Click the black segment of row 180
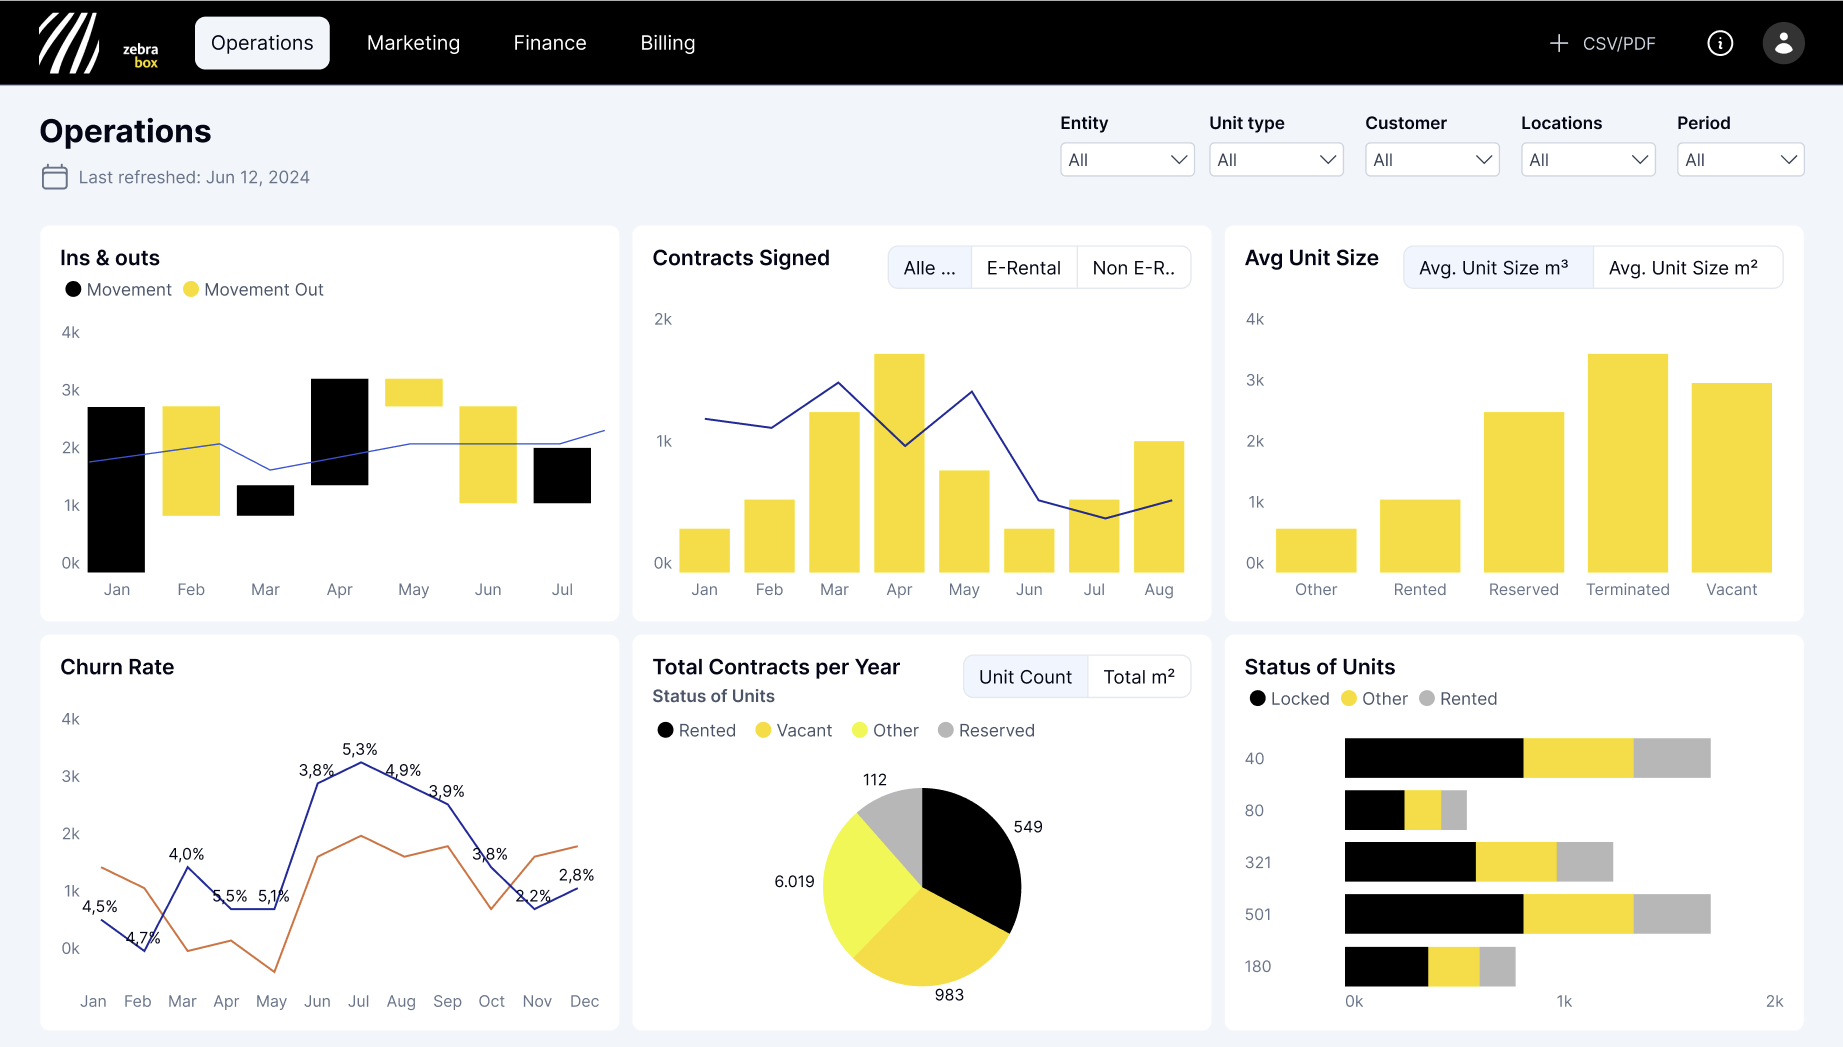Viewport: 1843px width, 1047px height. tap(1386, 966)
